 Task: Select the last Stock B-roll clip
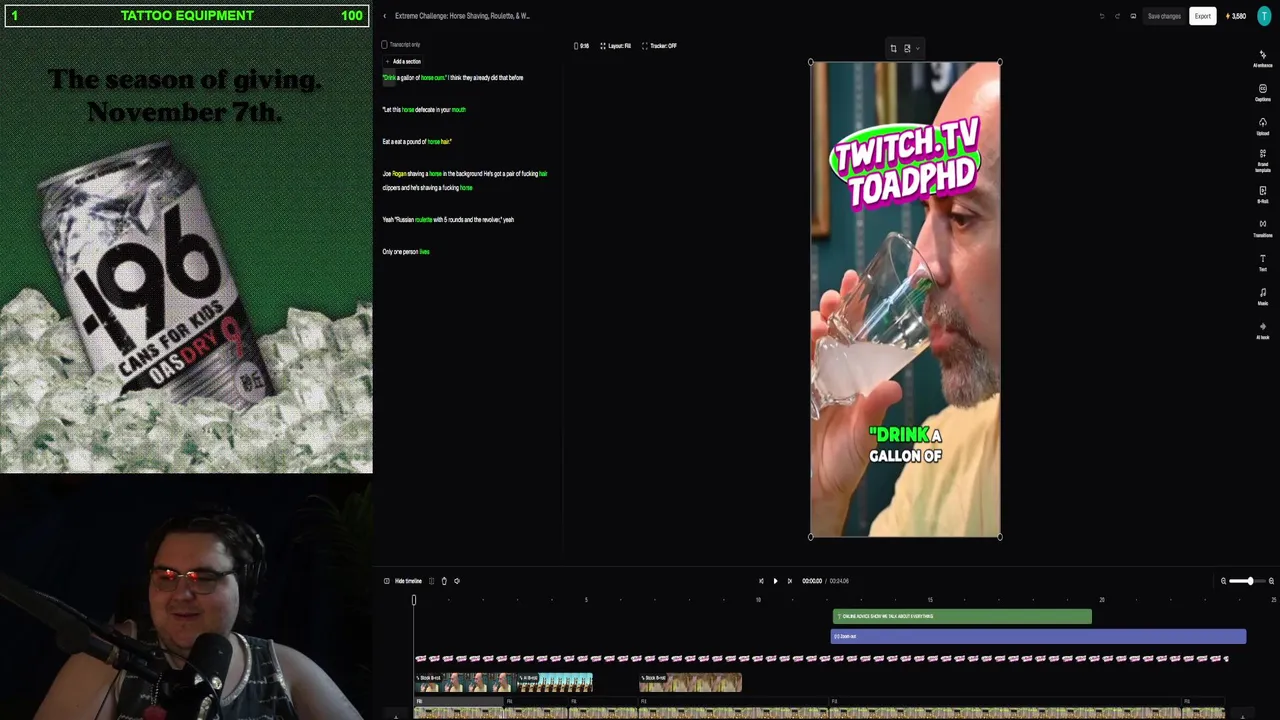point(690,683)
